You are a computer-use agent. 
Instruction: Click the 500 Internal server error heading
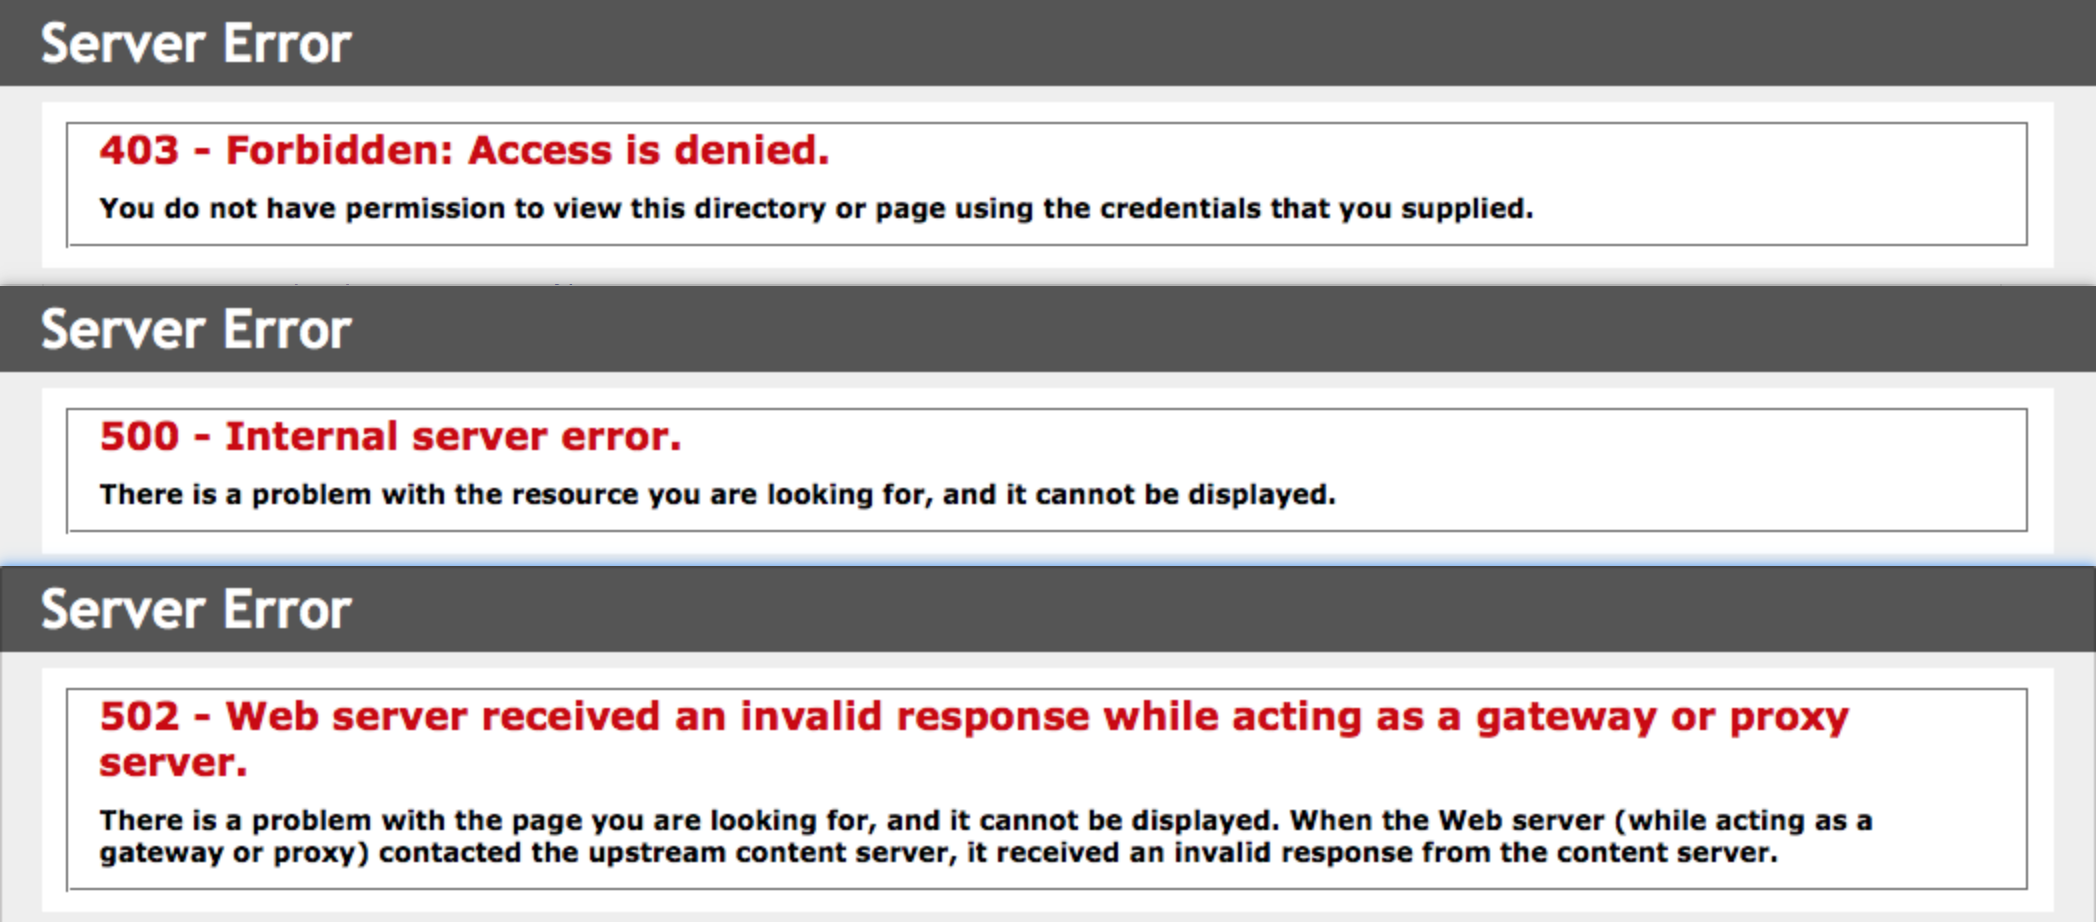[x=393, y=434]
